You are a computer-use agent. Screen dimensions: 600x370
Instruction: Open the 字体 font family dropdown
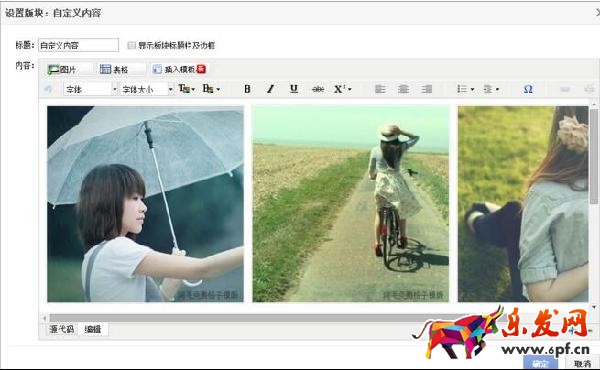click(x=90, y=89)
